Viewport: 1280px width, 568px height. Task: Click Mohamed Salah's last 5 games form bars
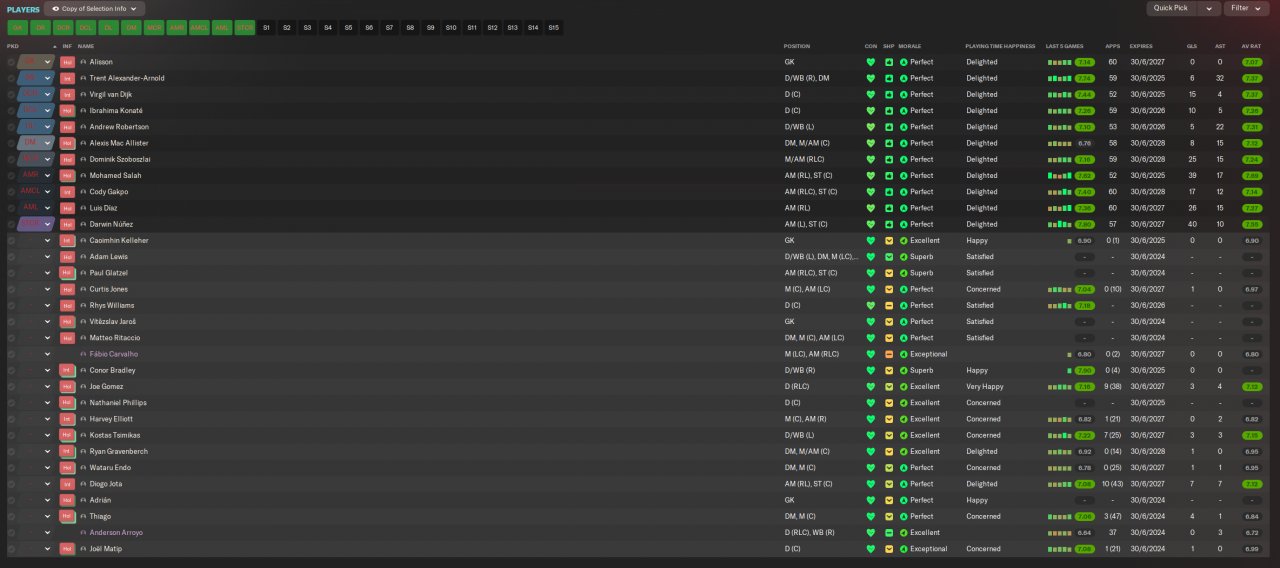click(1060, 175)
